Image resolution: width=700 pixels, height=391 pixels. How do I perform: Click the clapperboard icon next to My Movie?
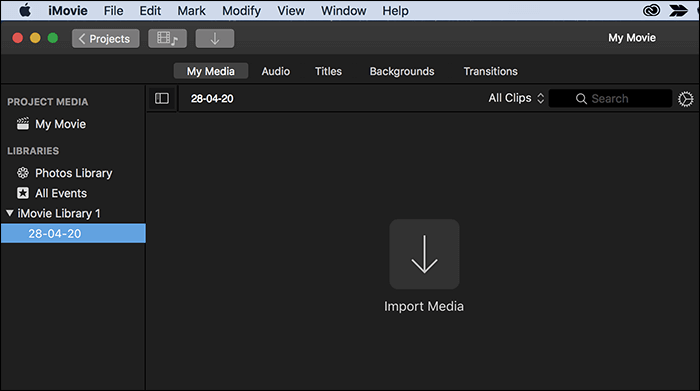pos(23,124)
